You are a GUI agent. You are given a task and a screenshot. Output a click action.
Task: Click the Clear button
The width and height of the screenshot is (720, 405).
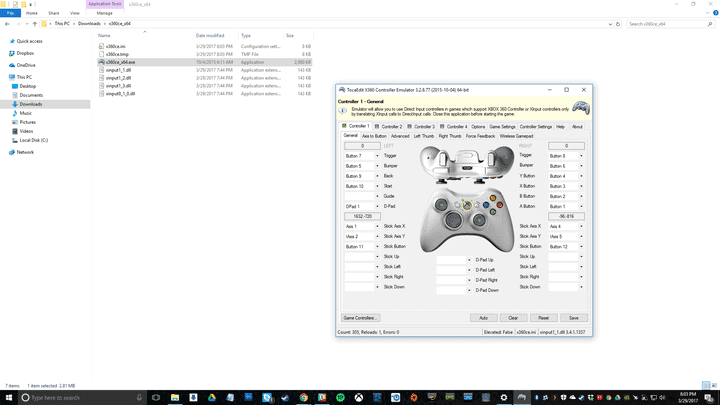click(x=513, y=318)
